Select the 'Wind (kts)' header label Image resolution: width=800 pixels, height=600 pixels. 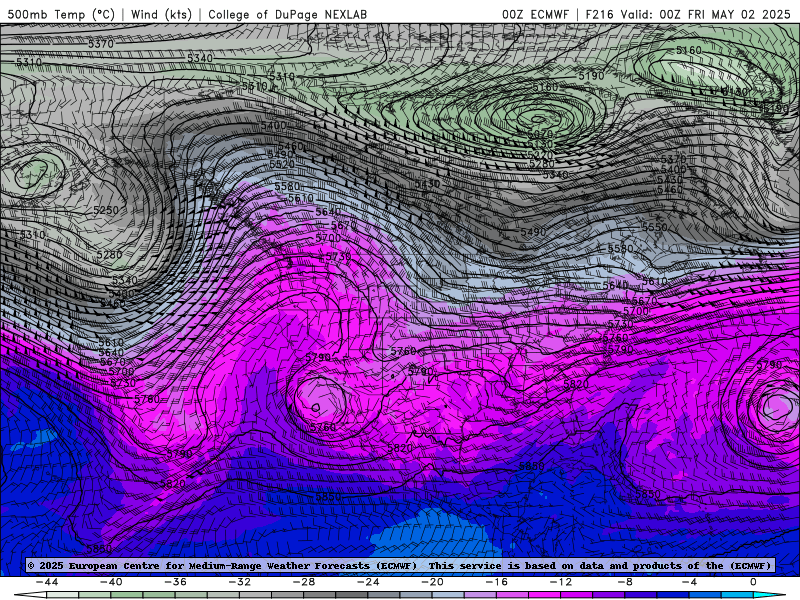point(161,14)
